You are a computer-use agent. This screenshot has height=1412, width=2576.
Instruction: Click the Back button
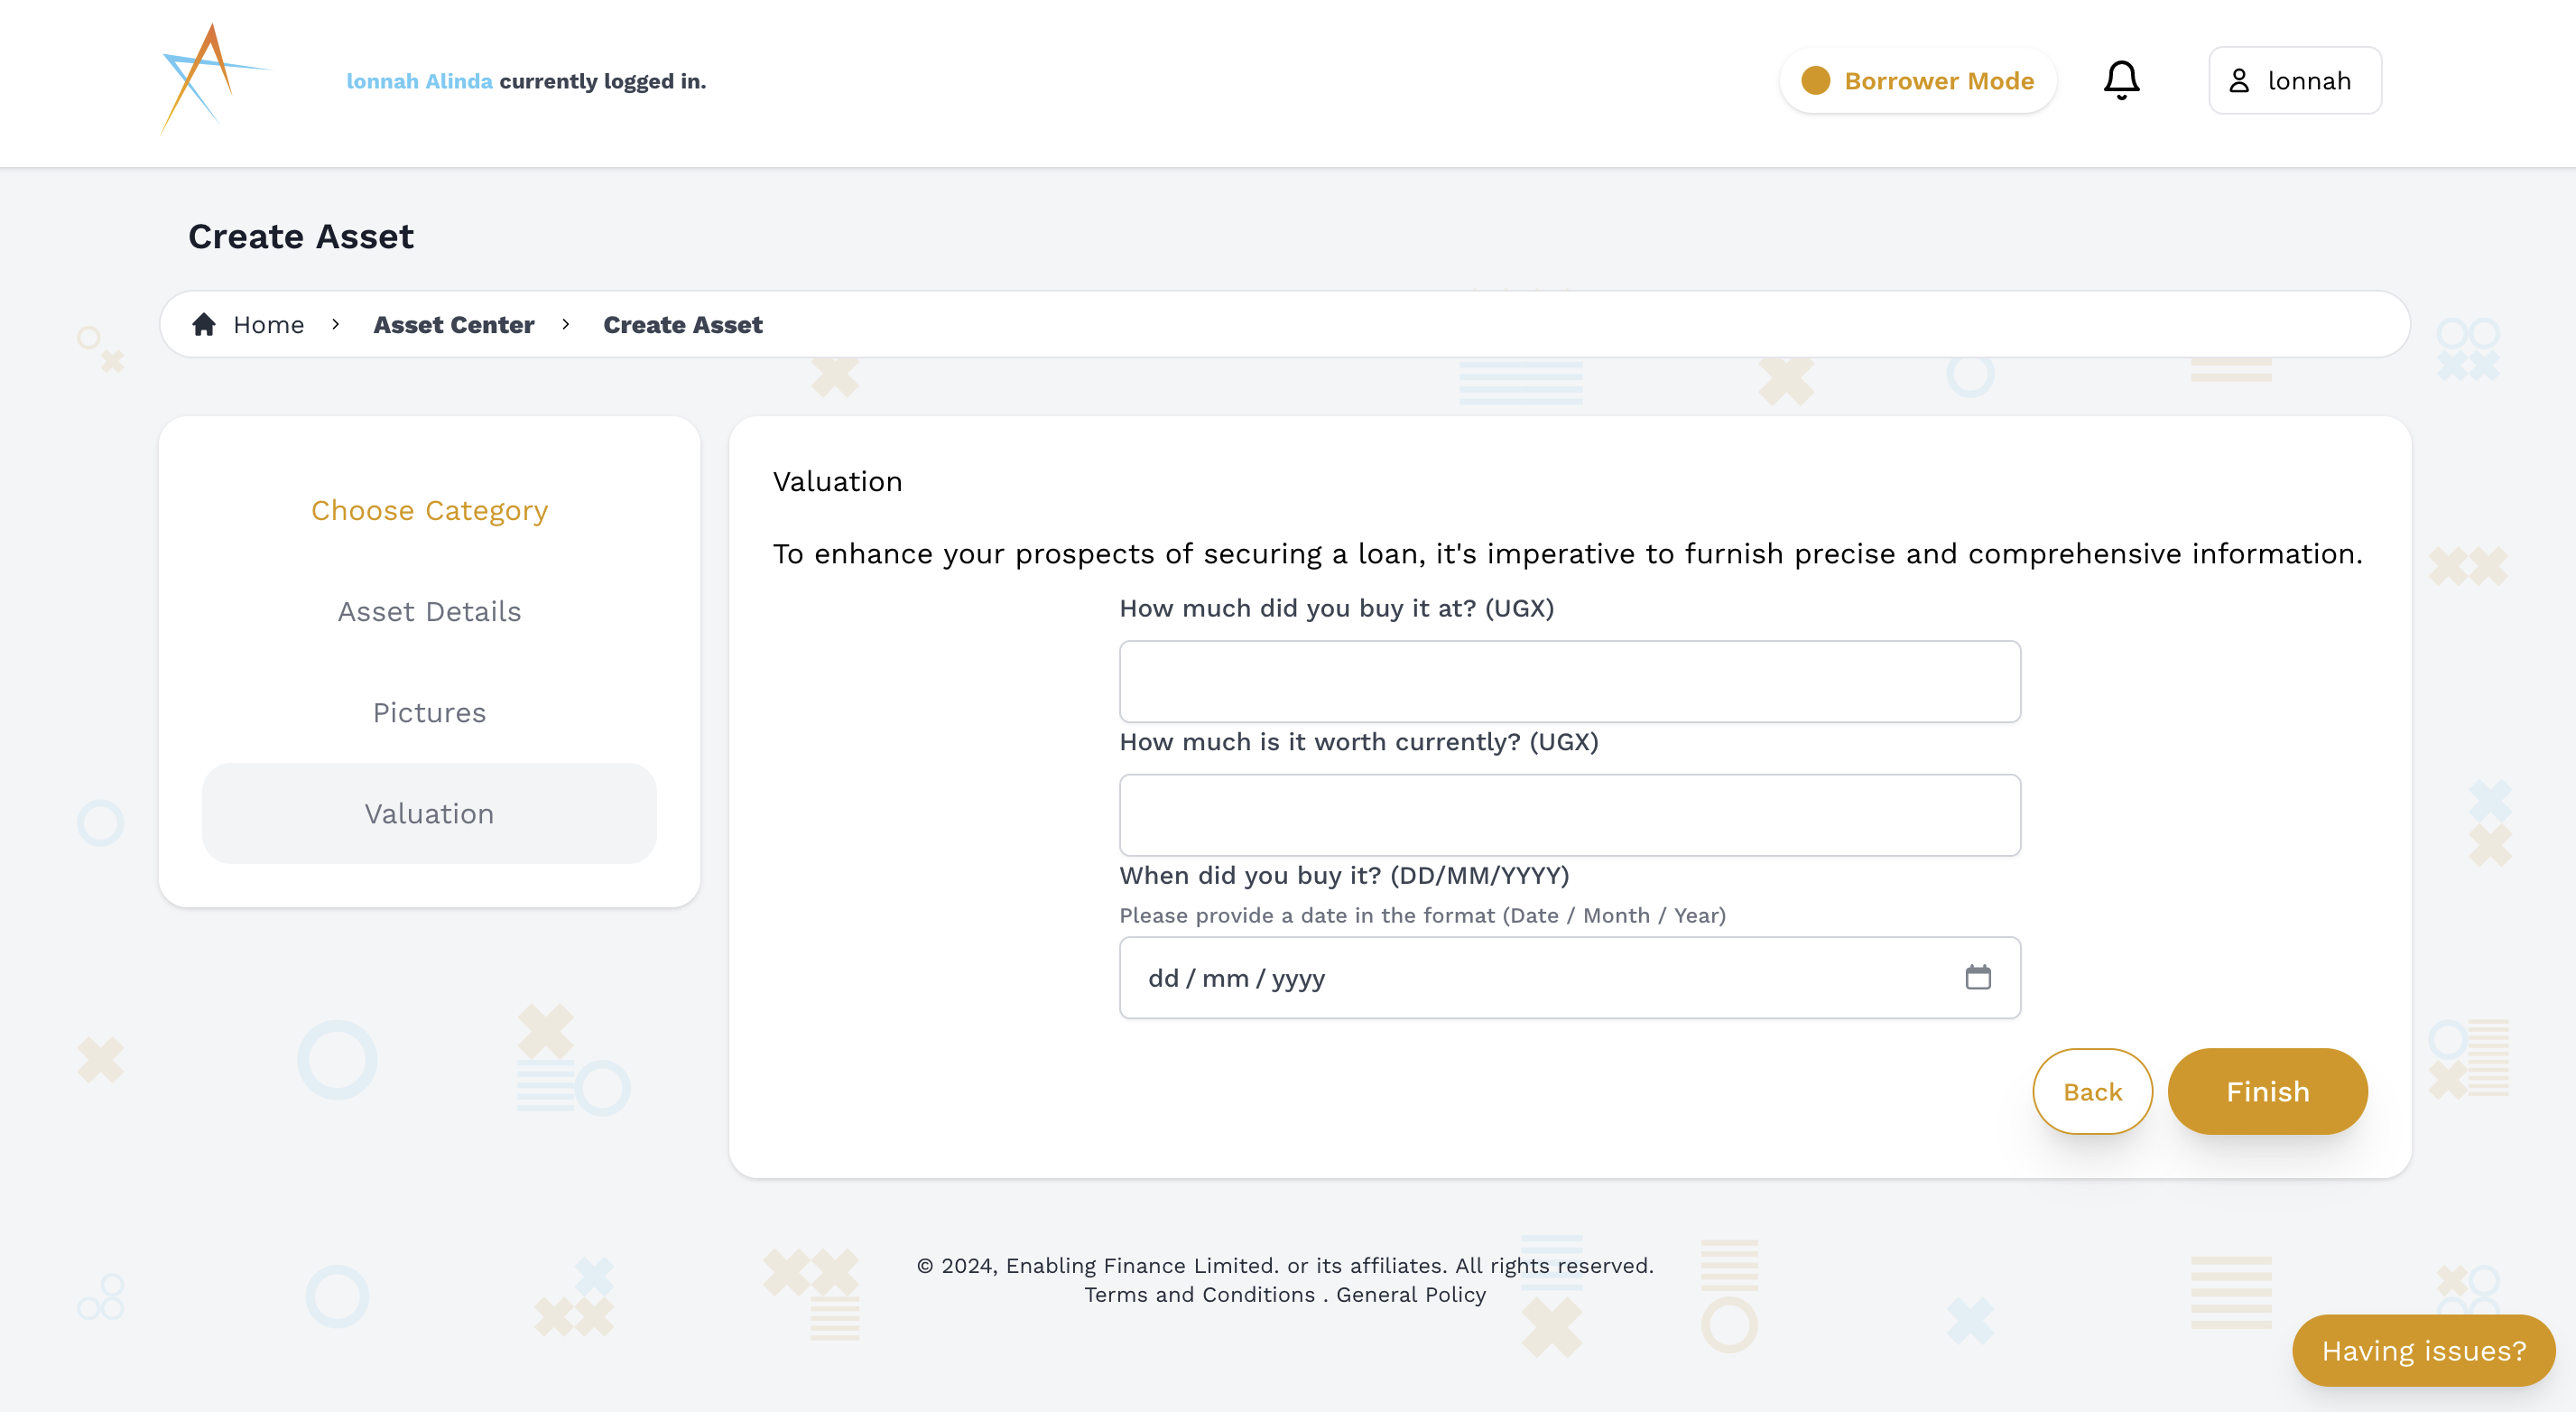pos(2092,1091)
